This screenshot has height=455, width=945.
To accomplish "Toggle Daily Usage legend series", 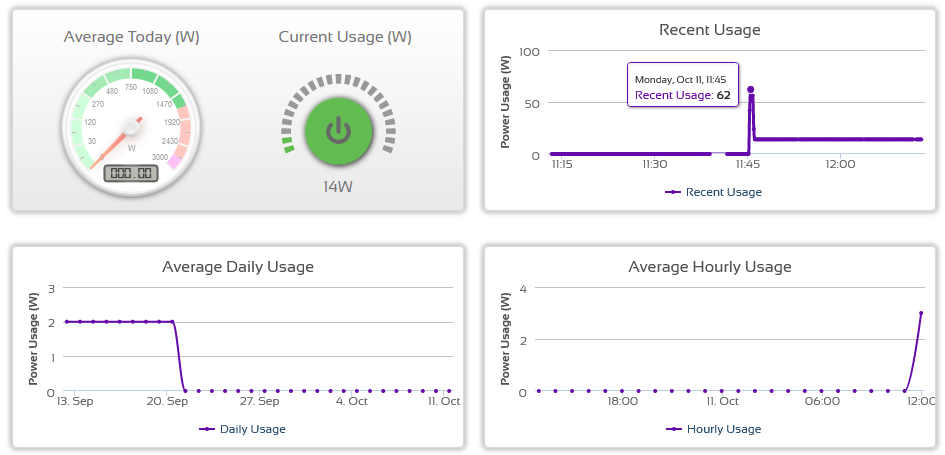I will tap(242, 429).
